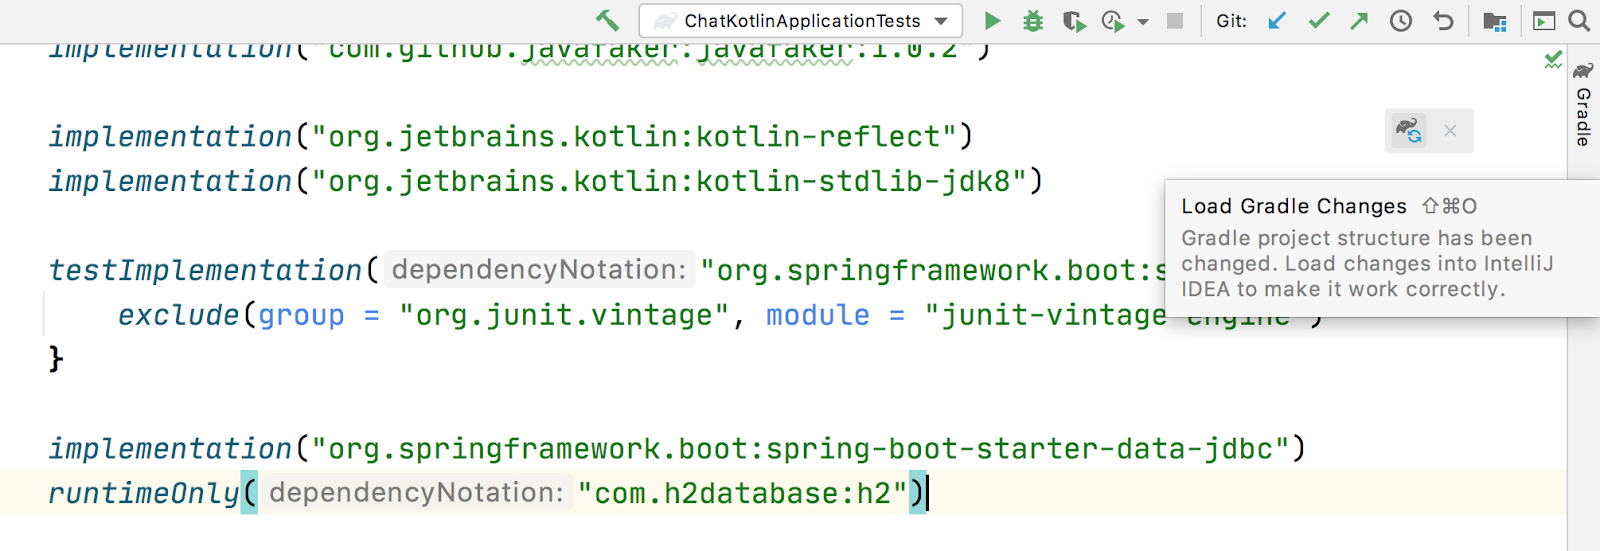The height and width of the screenshot is (551, 1600).
Task: Dismiss the floating Gradle reload notification
Action: (x=1450, y=131)
